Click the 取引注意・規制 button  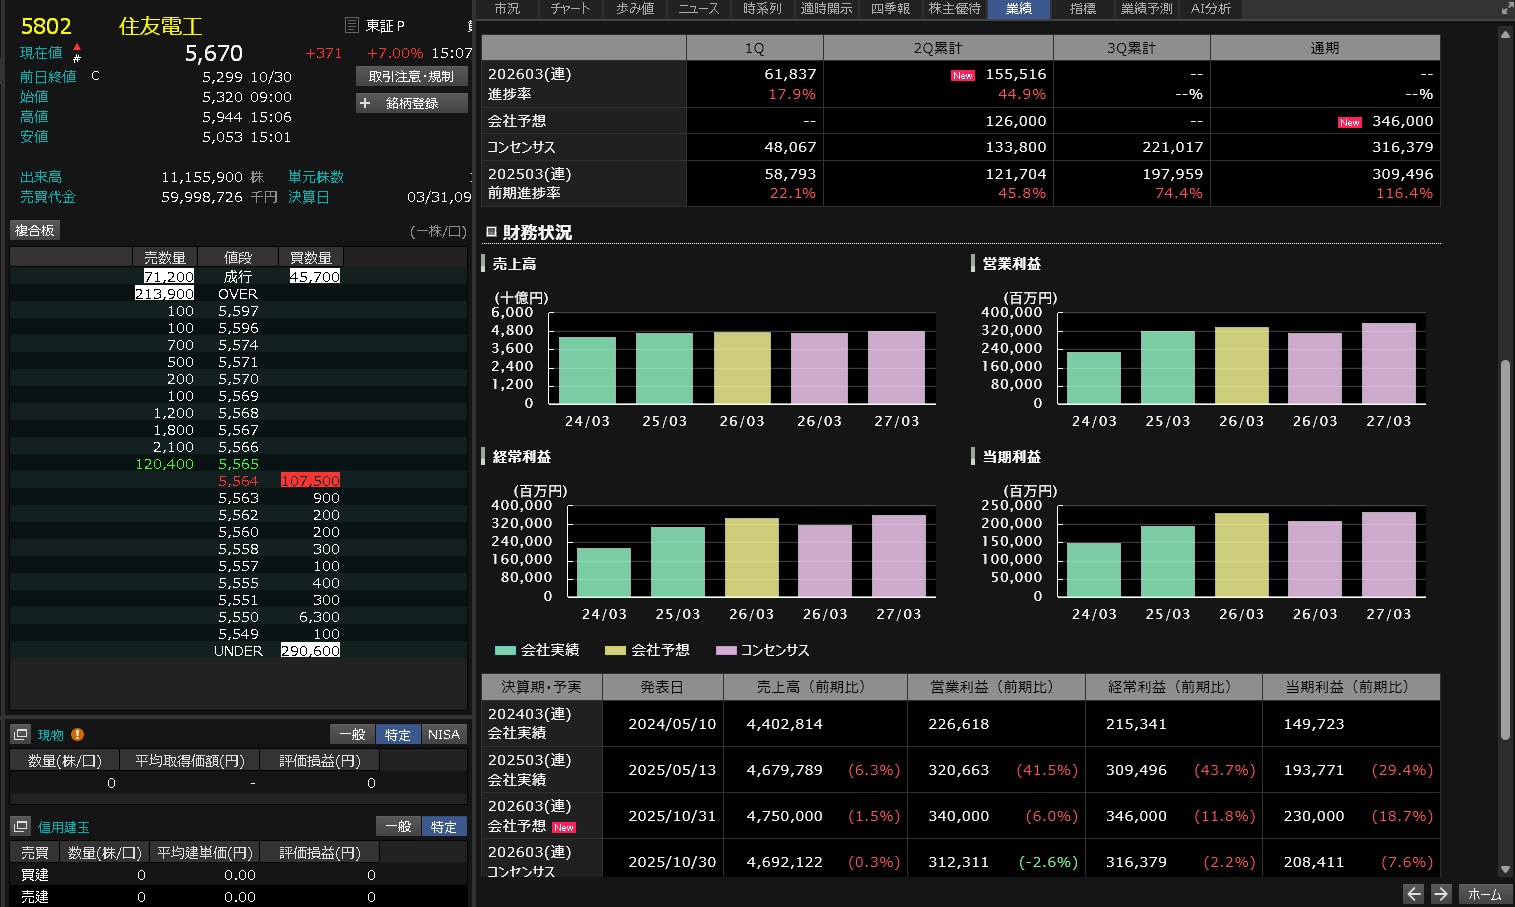coord(411,76)
